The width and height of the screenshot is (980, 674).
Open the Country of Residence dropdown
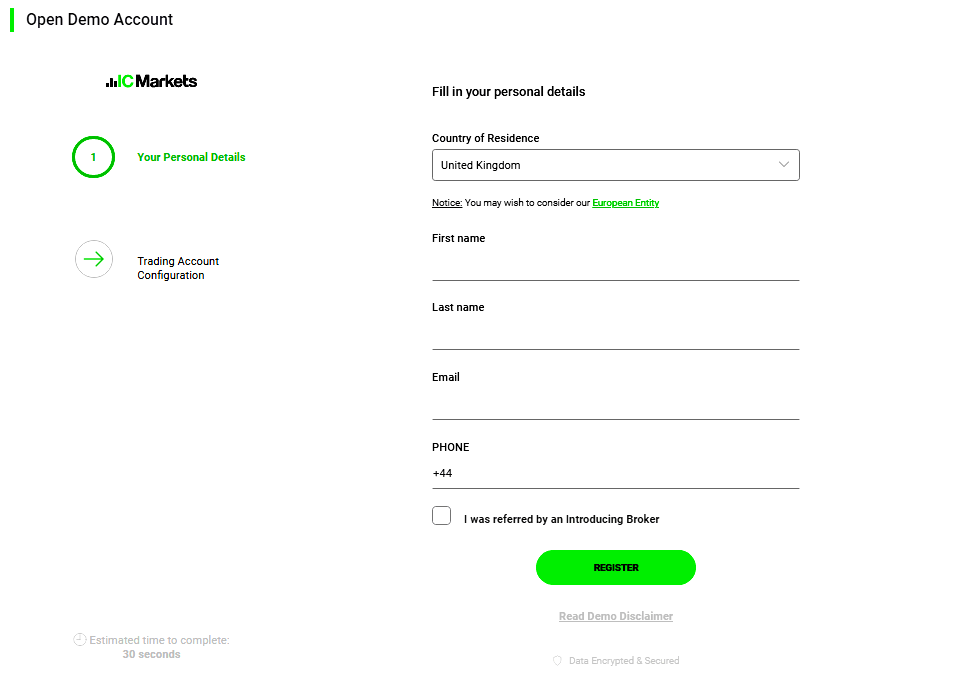tap(615, 165)
